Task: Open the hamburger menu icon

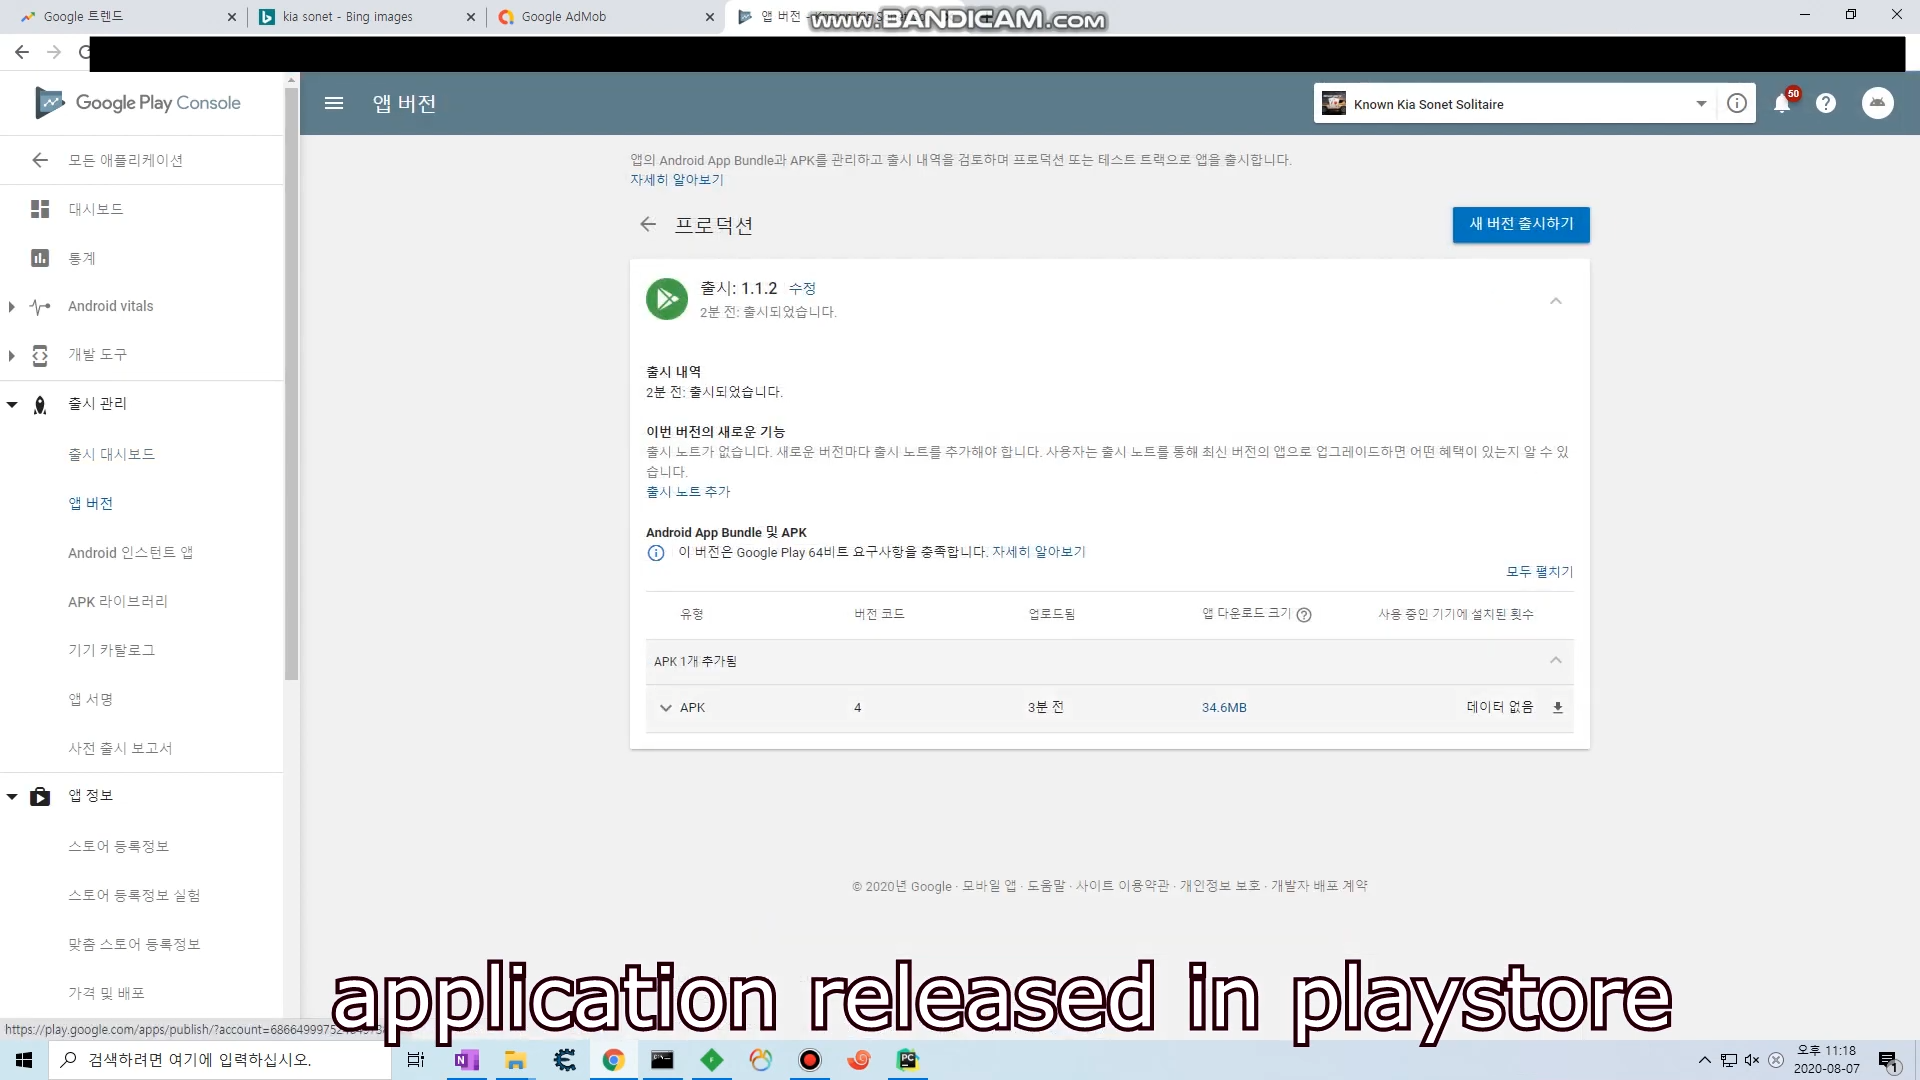Action: (x=334, y=103)
